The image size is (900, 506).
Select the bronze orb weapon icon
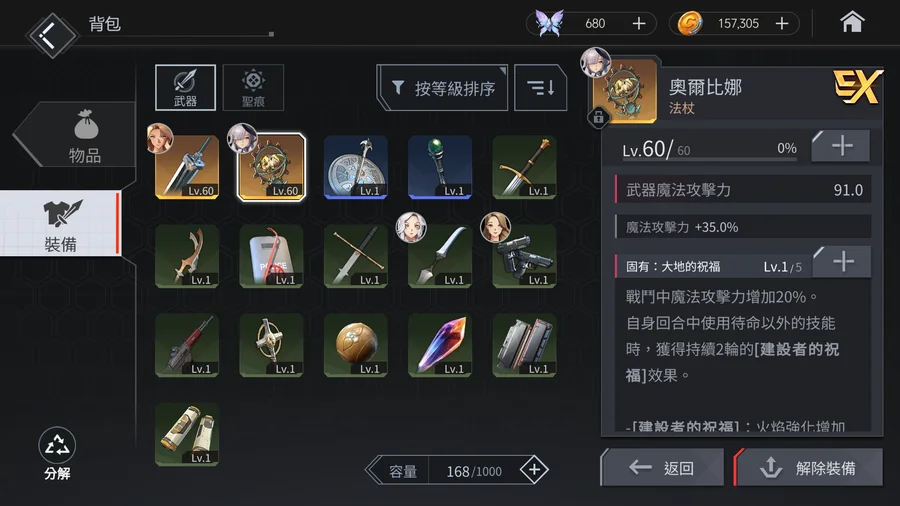[356, 345]
